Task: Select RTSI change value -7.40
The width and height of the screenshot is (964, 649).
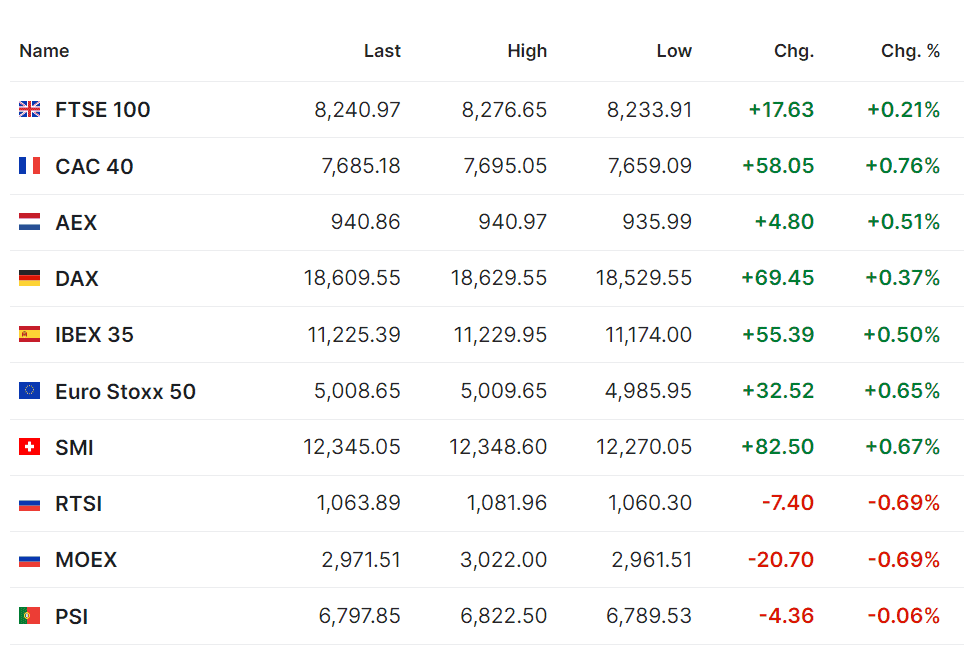Action: tap(788, 503)
